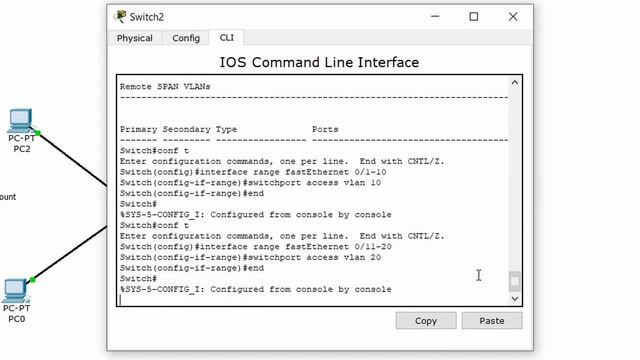
Task: Switch to the Physical tab
Action: 135,38
